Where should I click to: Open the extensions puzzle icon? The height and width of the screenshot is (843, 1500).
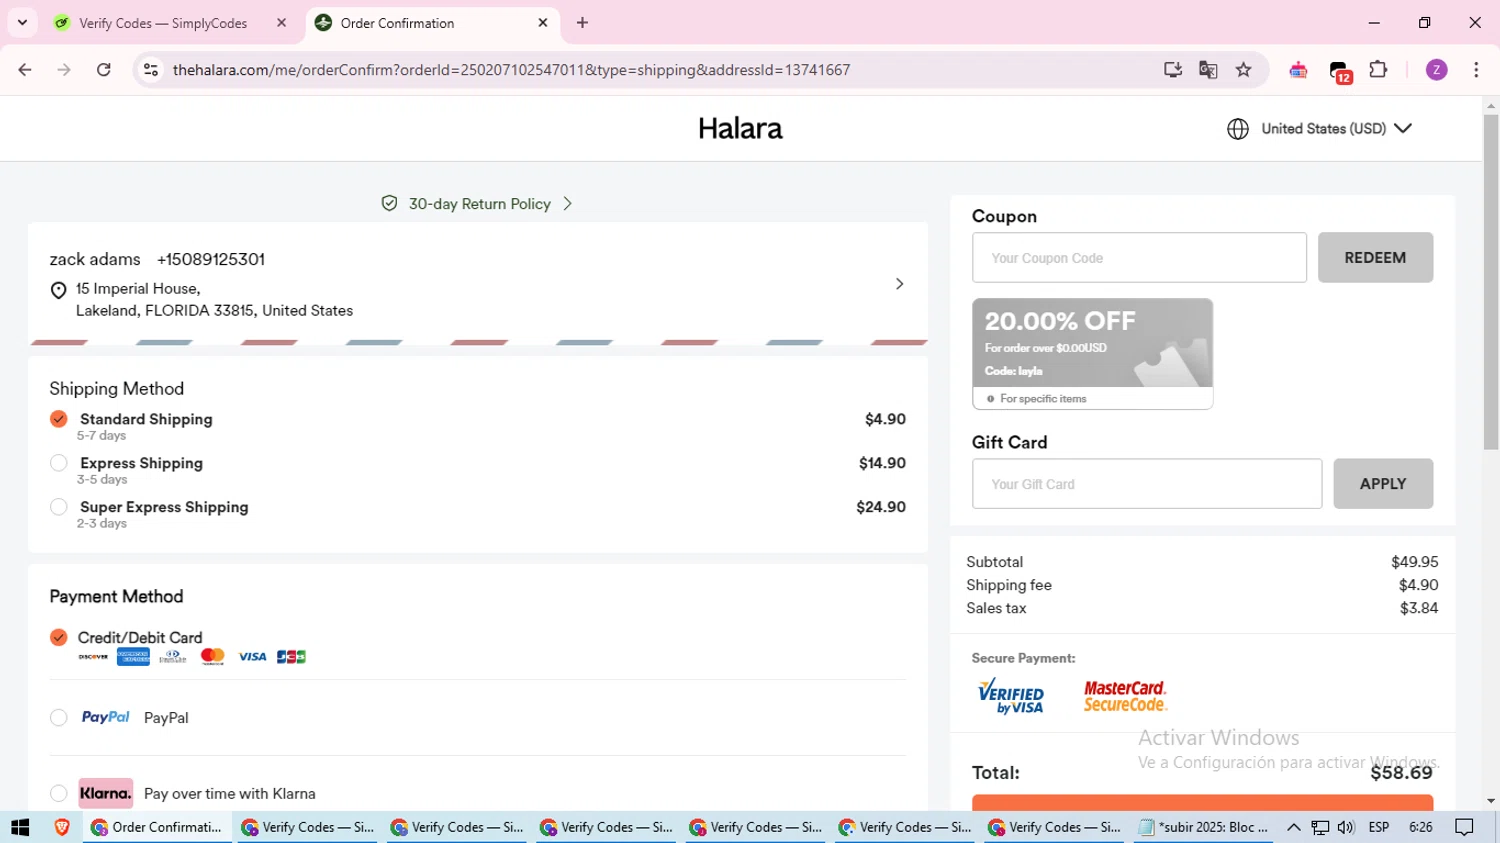point(1378,70)
